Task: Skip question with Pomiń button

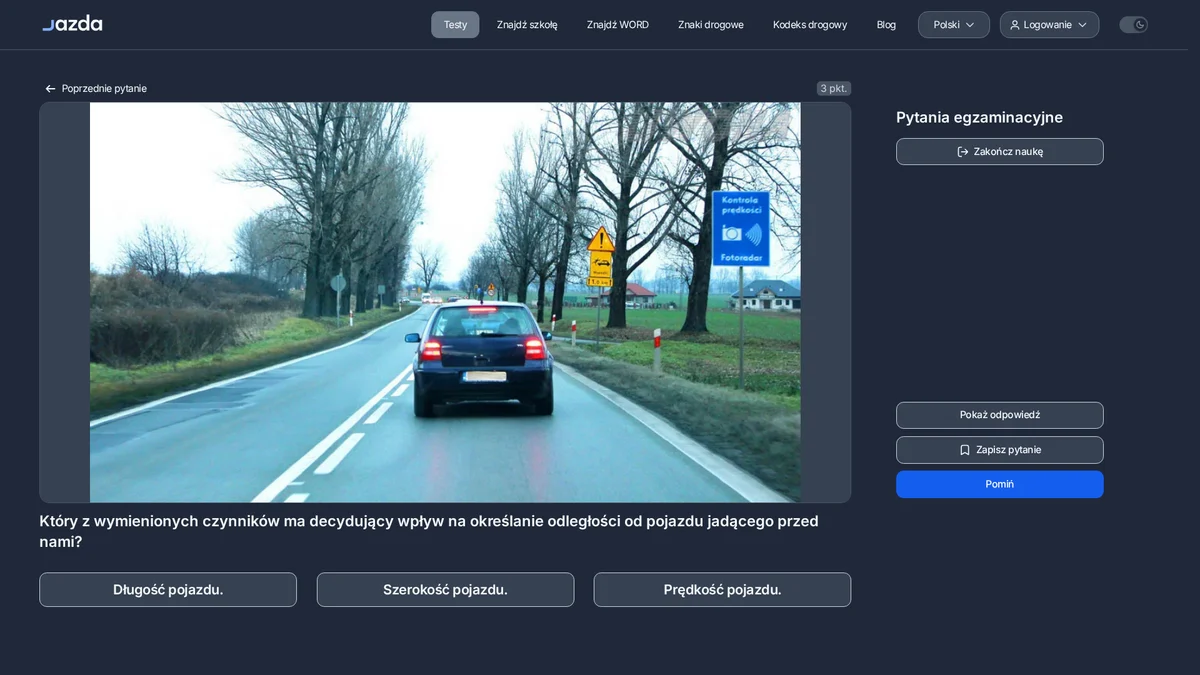Action: coord(1000,484)
